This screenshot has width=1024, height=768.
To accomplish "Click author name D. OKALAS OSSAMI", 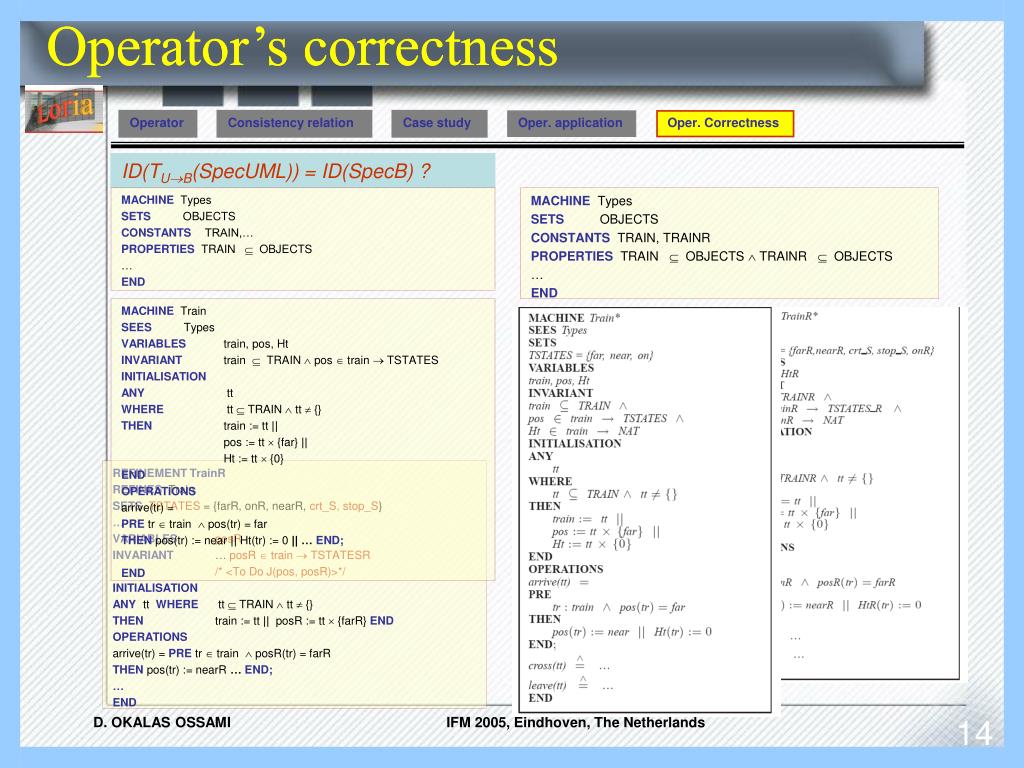I will (x=162, y=722).
